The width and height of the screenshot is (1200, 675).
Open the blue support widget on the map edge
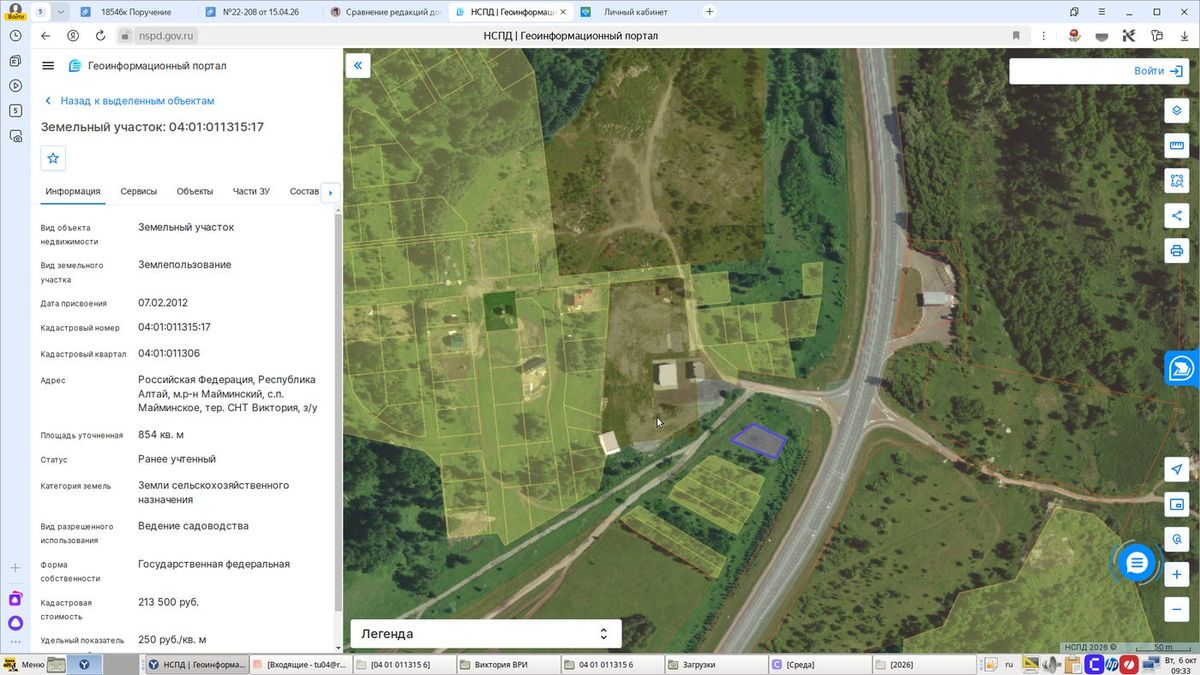(x=1182, y=368)
